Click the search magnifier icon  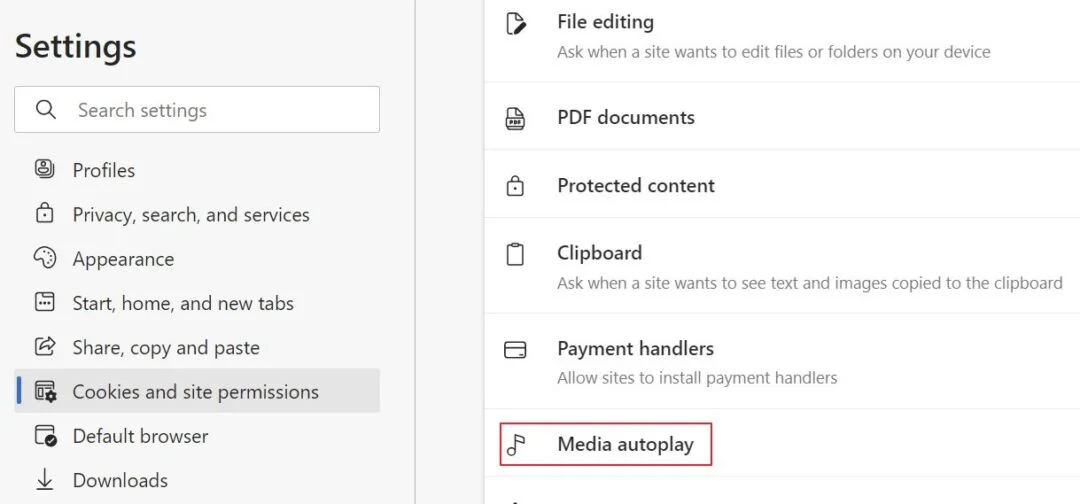tap(45, 109)
